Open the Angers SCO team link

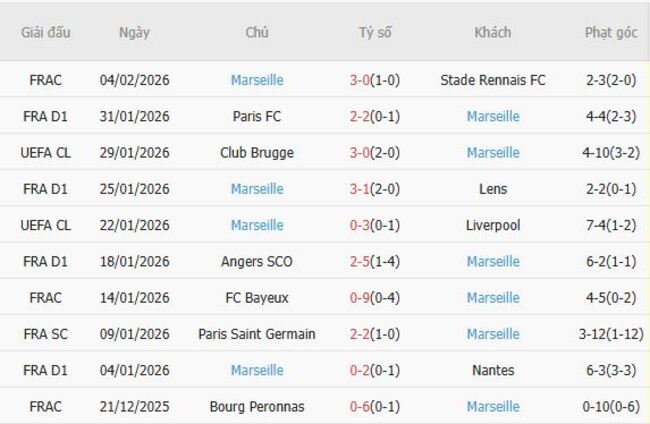[257, 261]
